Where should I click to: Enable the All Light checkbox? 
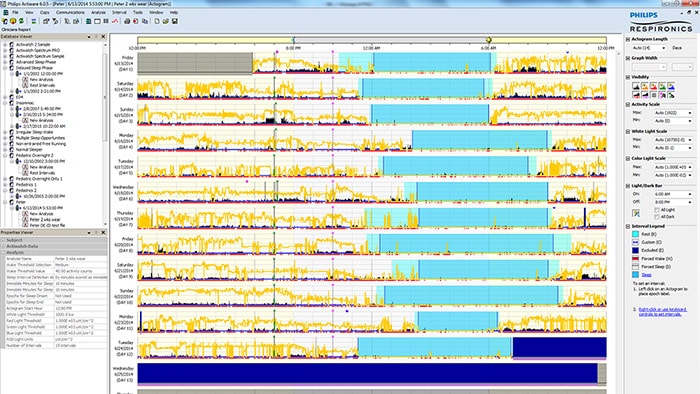click(656, 210)
